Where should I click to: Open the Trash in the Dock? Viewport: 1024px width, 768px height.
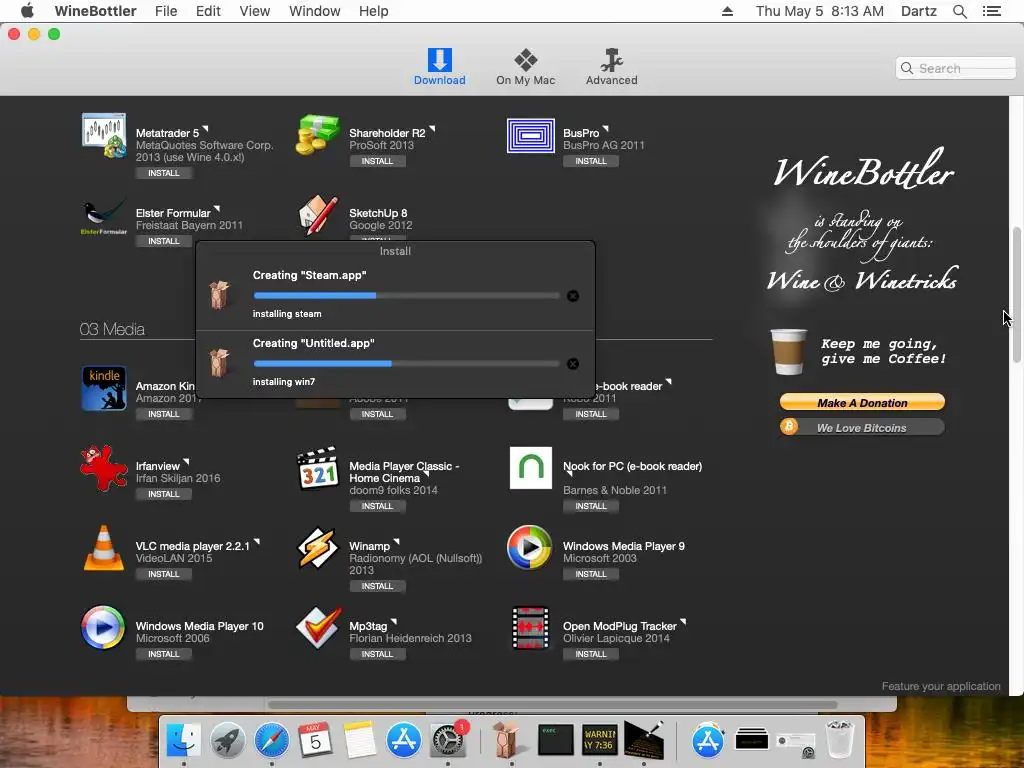[x=839, y=741]
